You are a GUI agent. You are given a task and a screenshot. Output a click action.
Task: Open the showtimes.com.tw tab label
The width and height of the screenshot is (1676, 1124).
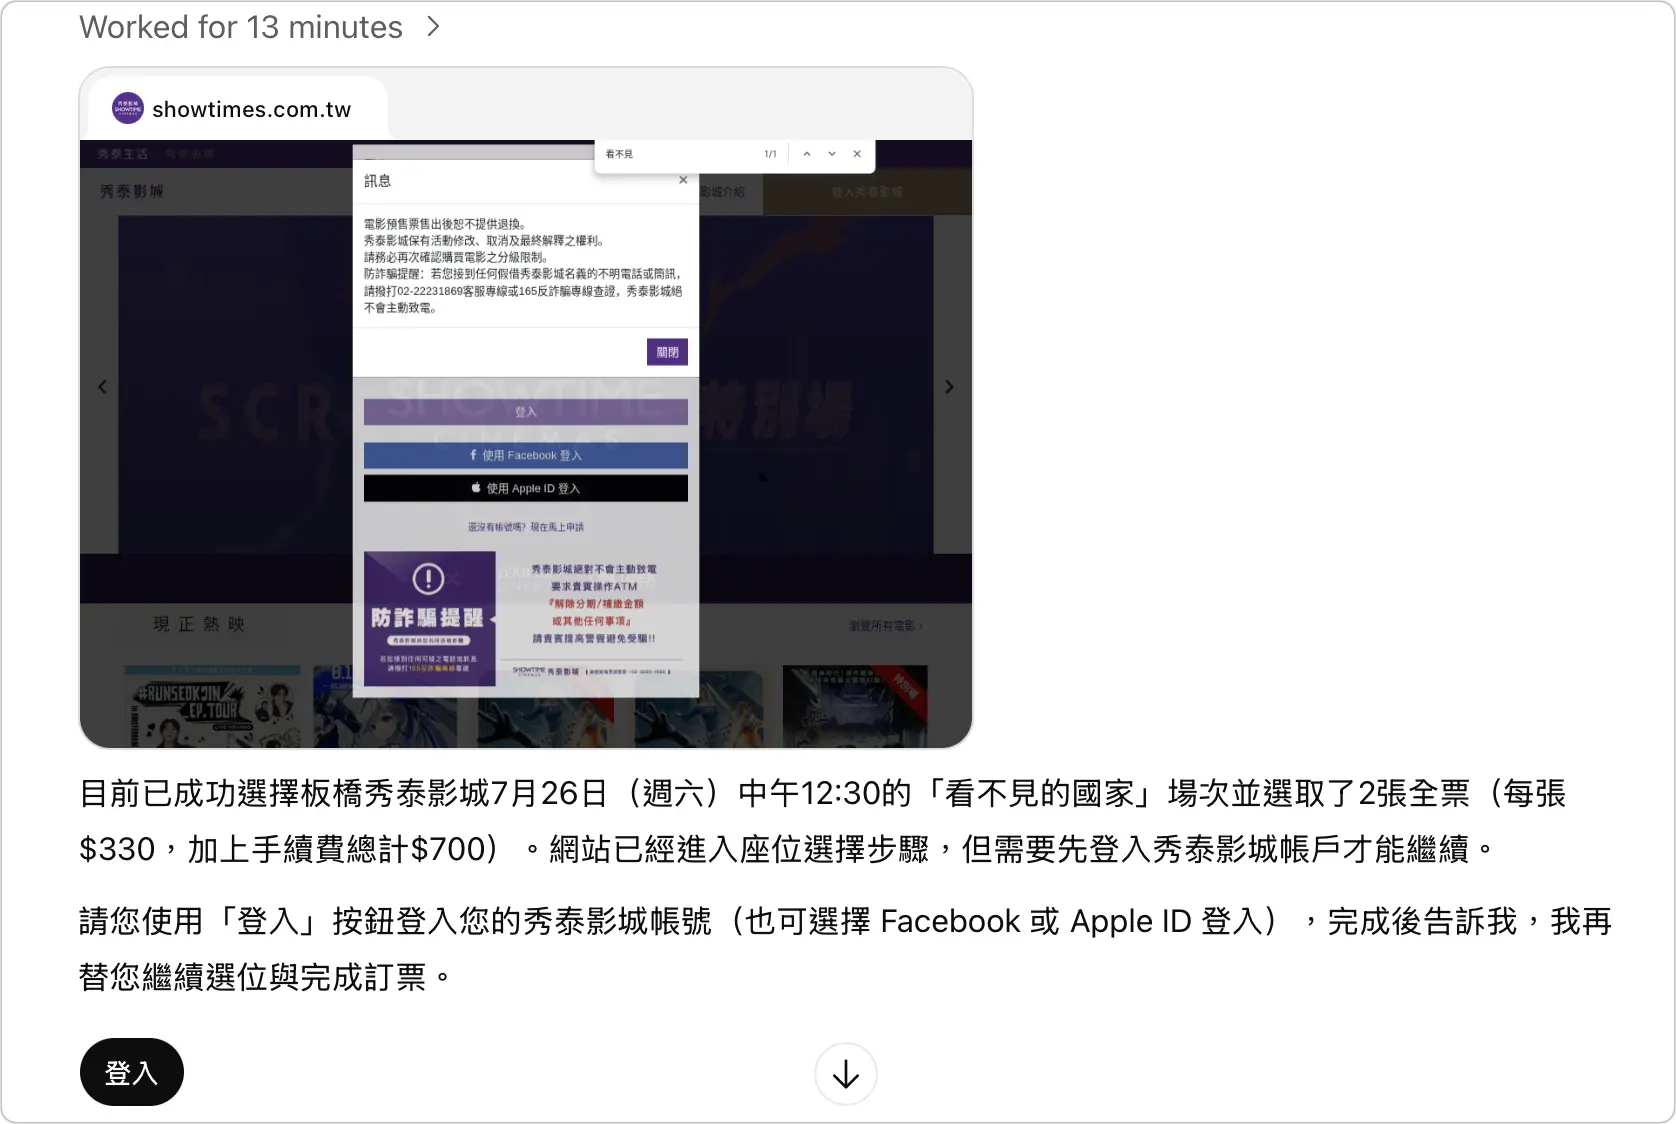pos(251,110)
